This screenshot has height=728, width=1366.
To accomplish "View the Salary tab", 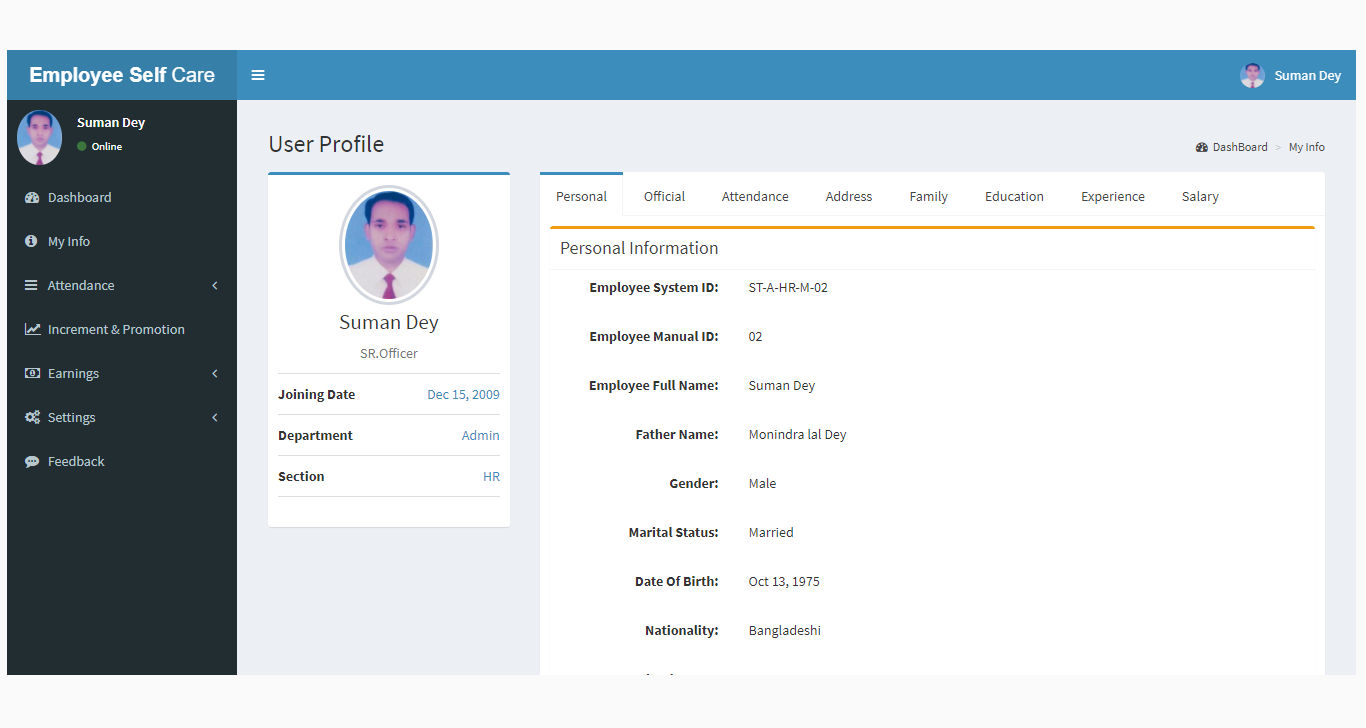I will pos(1200,196).
